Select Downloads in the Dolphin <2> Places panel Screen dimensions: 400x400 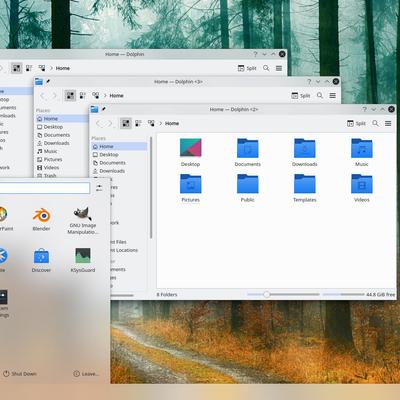[119, 171]
